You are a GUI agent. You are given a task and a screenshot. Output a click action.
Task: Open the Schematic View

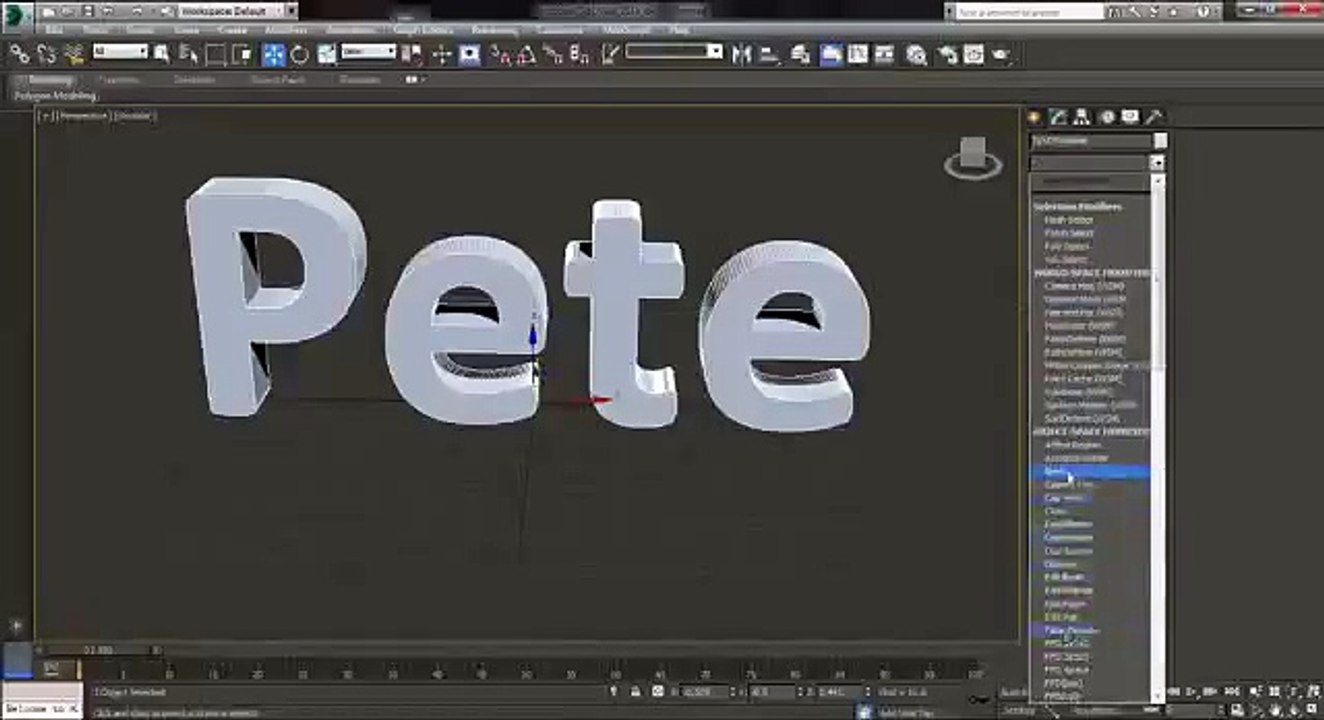(886, 54)
